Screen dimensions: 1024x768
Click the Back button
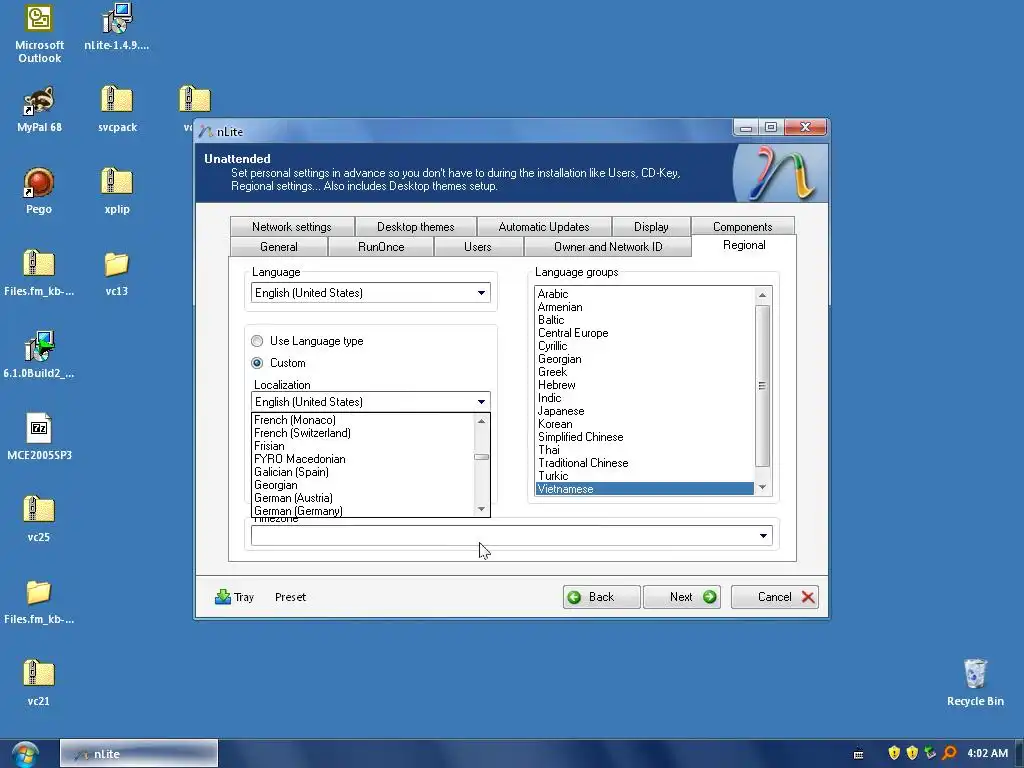click(601, 597)
